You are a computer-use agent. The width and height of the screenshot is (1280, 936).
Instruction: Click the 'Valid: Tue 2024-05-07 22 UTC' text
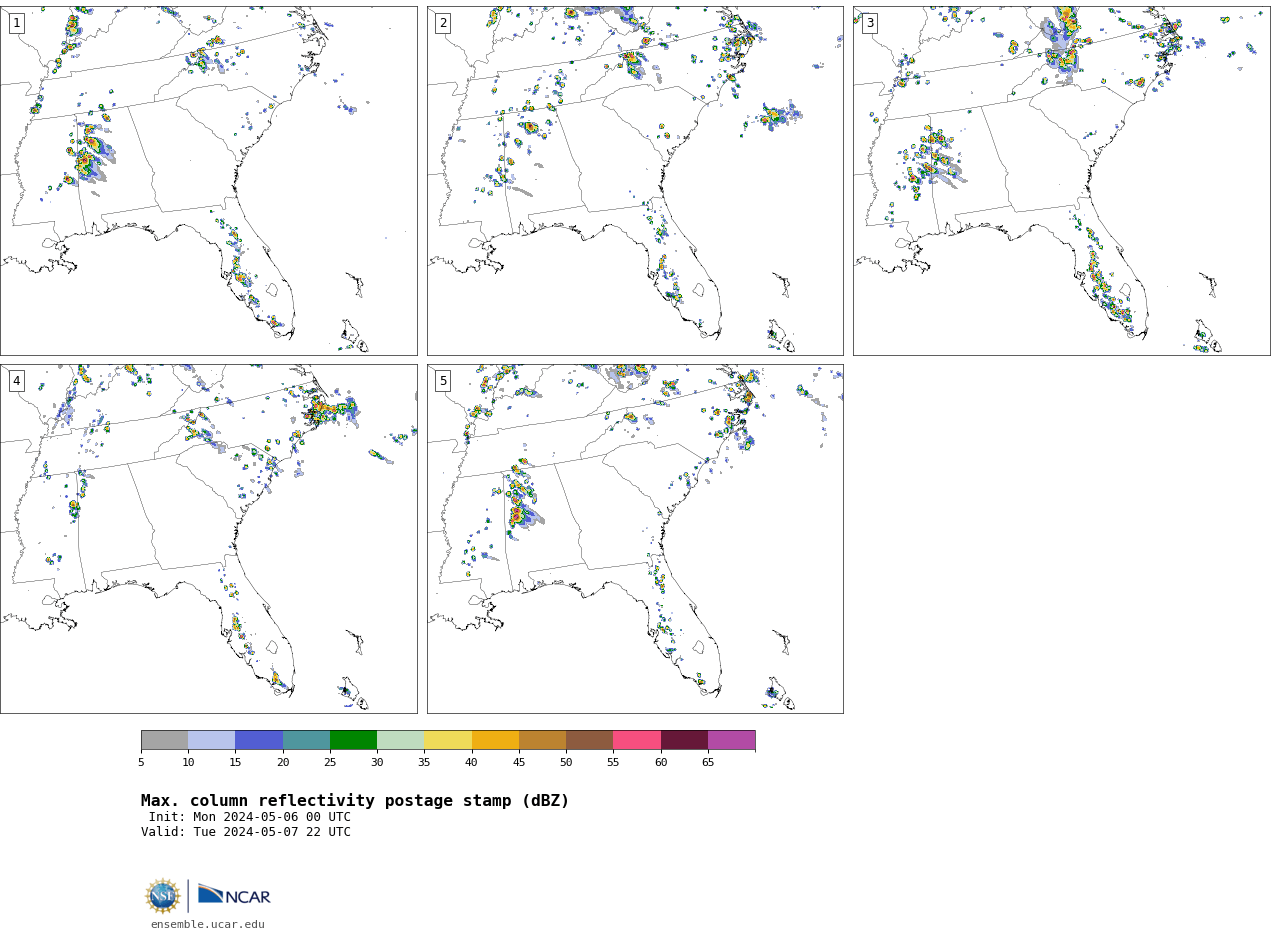tap(246, 832)
